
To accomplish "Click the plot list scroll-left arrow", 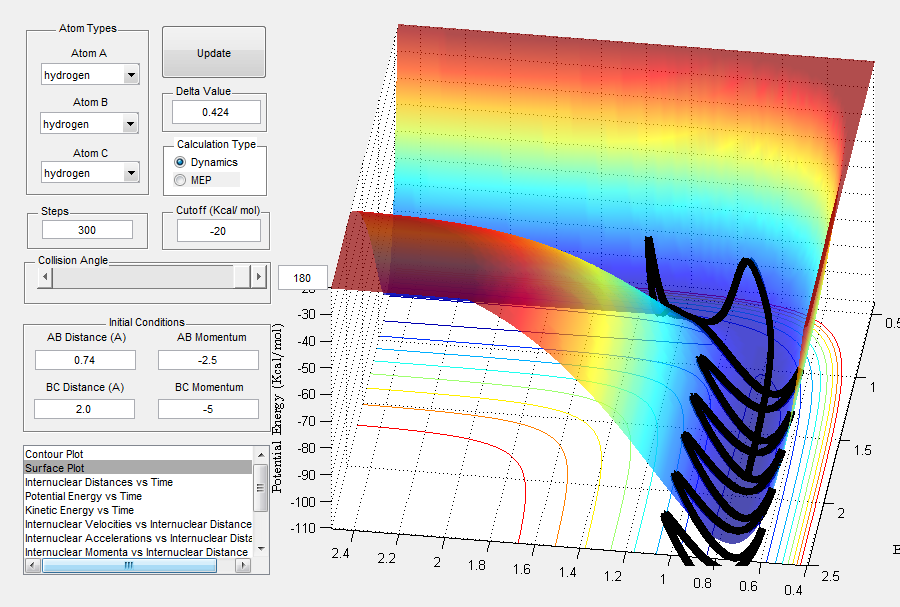I will 32,566.
